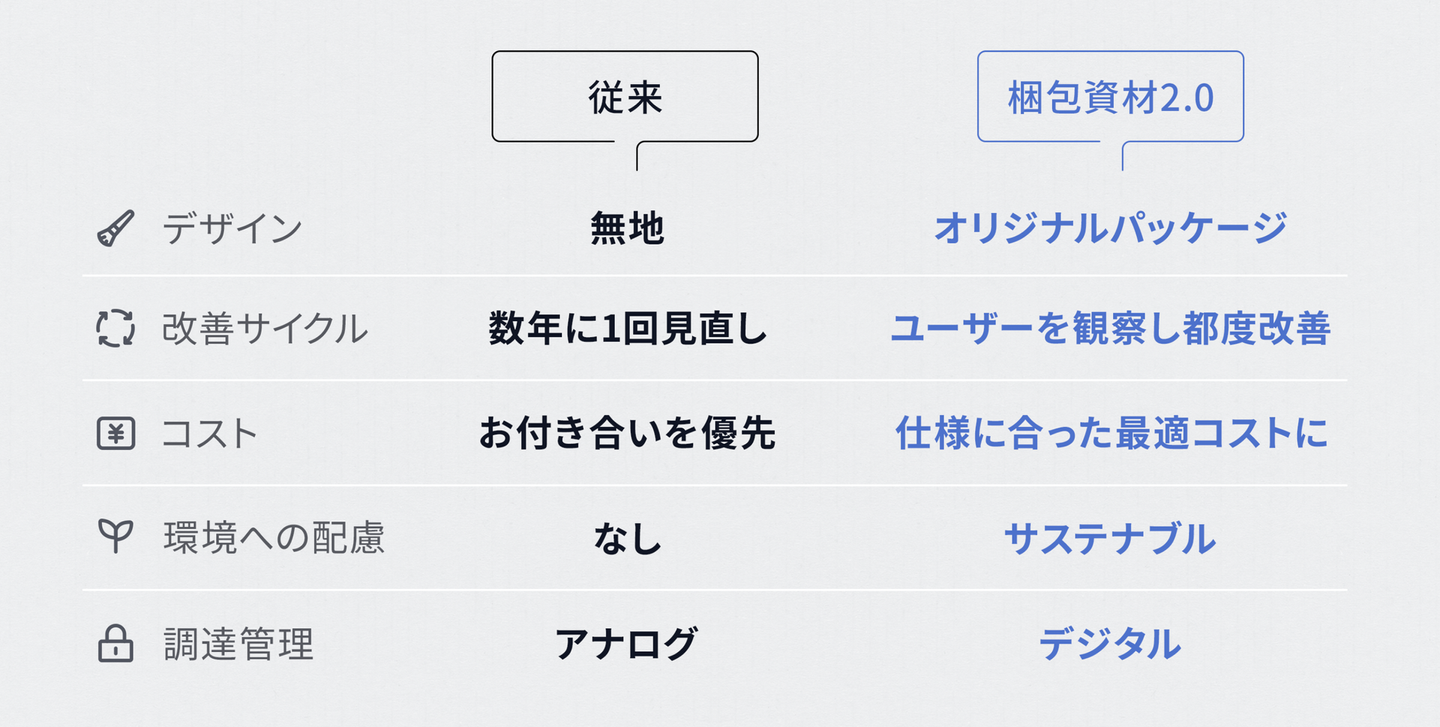Select the 梱包資材2.0 column header box
Screen dimensions: 1440x727
(1110, 97)
